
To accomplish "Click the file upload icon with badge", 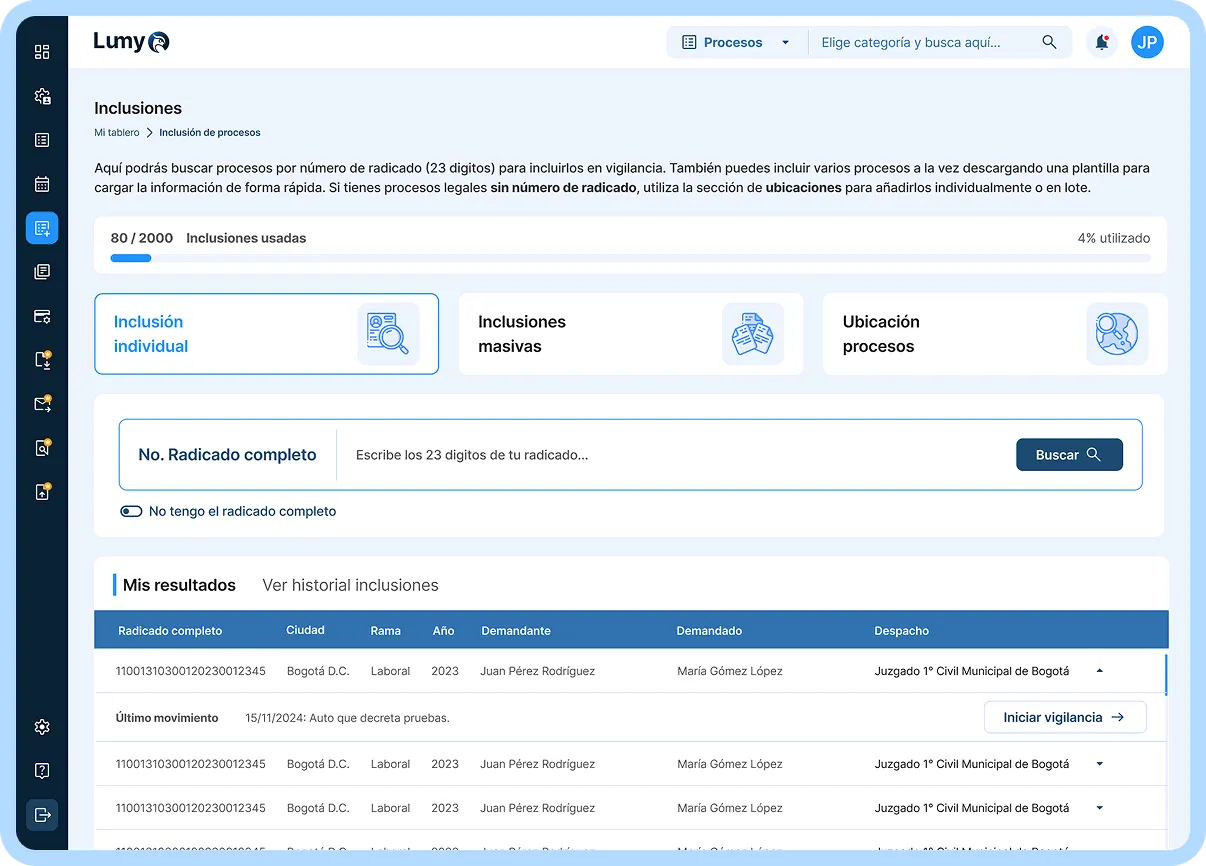I will pos(41,492).
